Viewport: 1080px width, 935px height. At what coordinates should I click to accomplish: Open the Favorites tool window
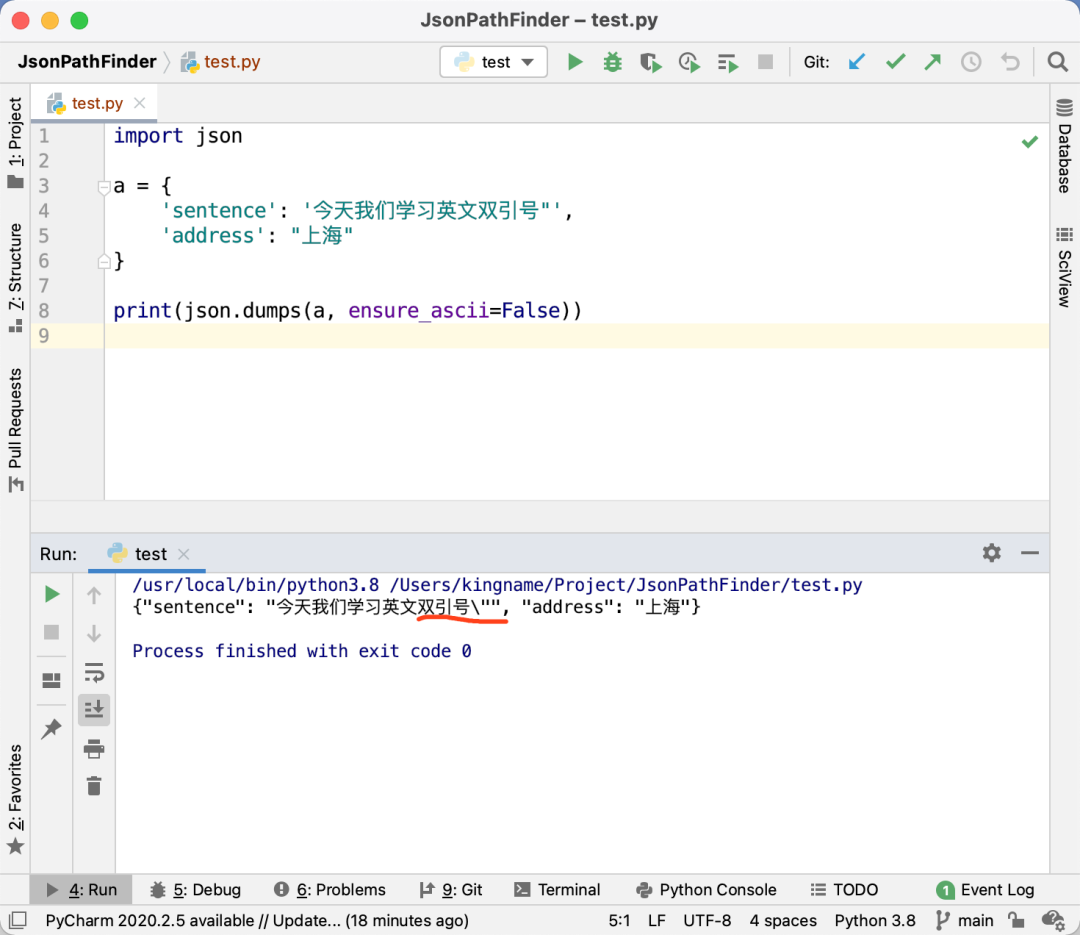coord(15,799)
